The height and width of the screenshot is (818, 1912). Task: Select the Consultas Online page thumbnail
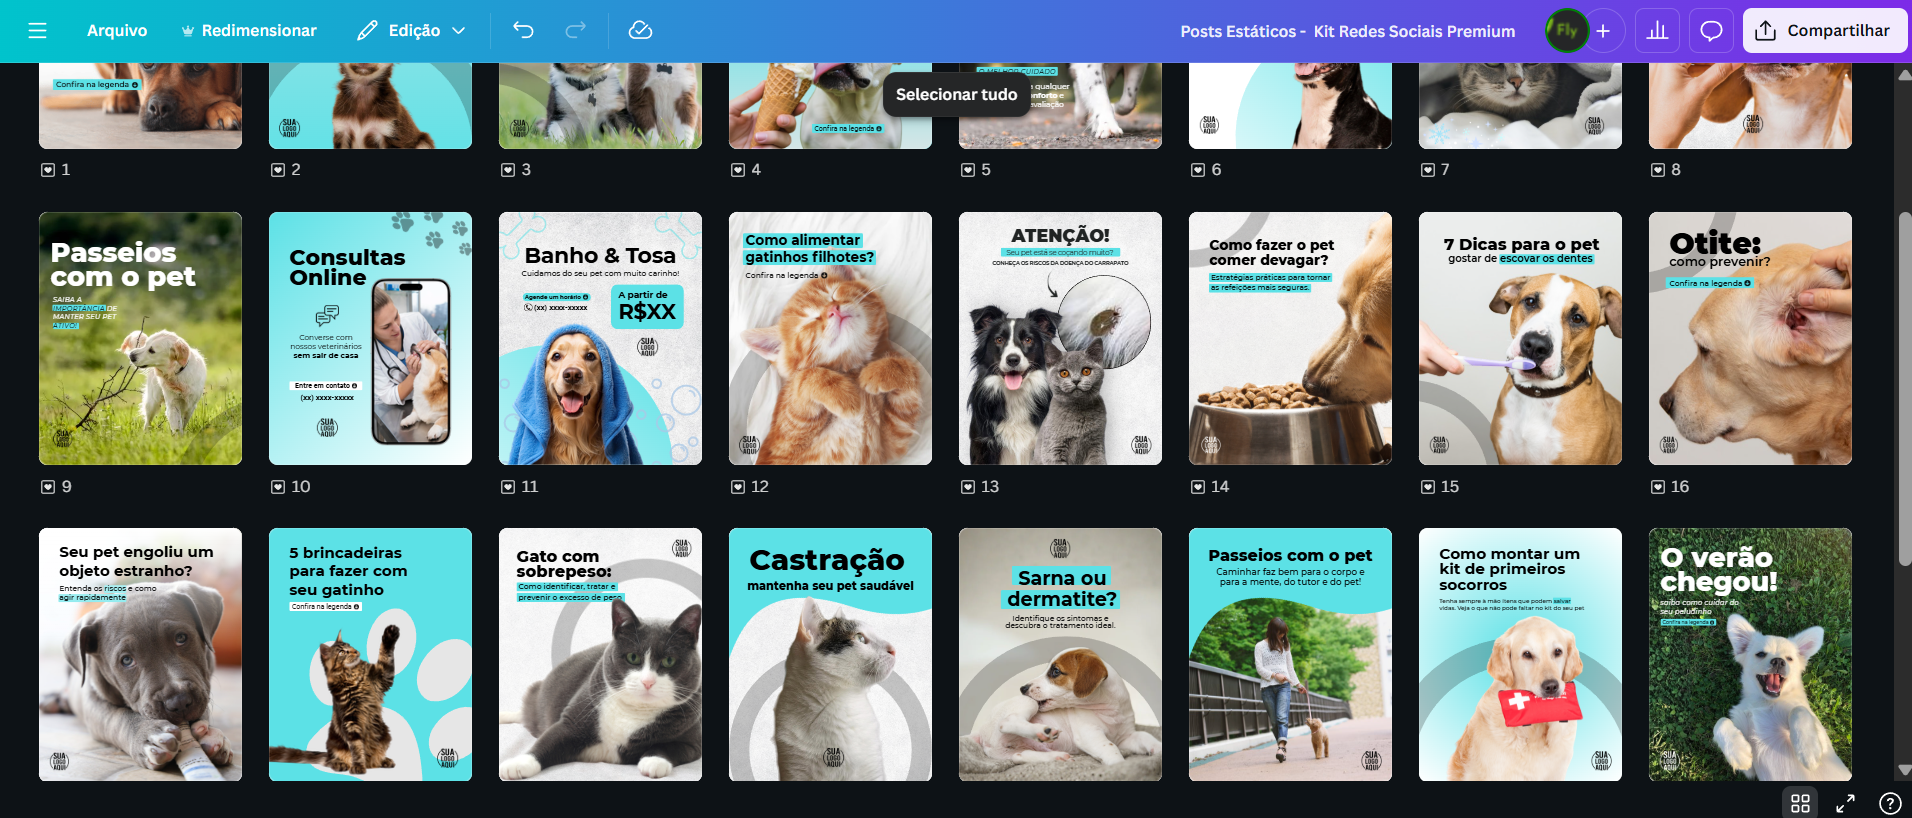point(370,338)
